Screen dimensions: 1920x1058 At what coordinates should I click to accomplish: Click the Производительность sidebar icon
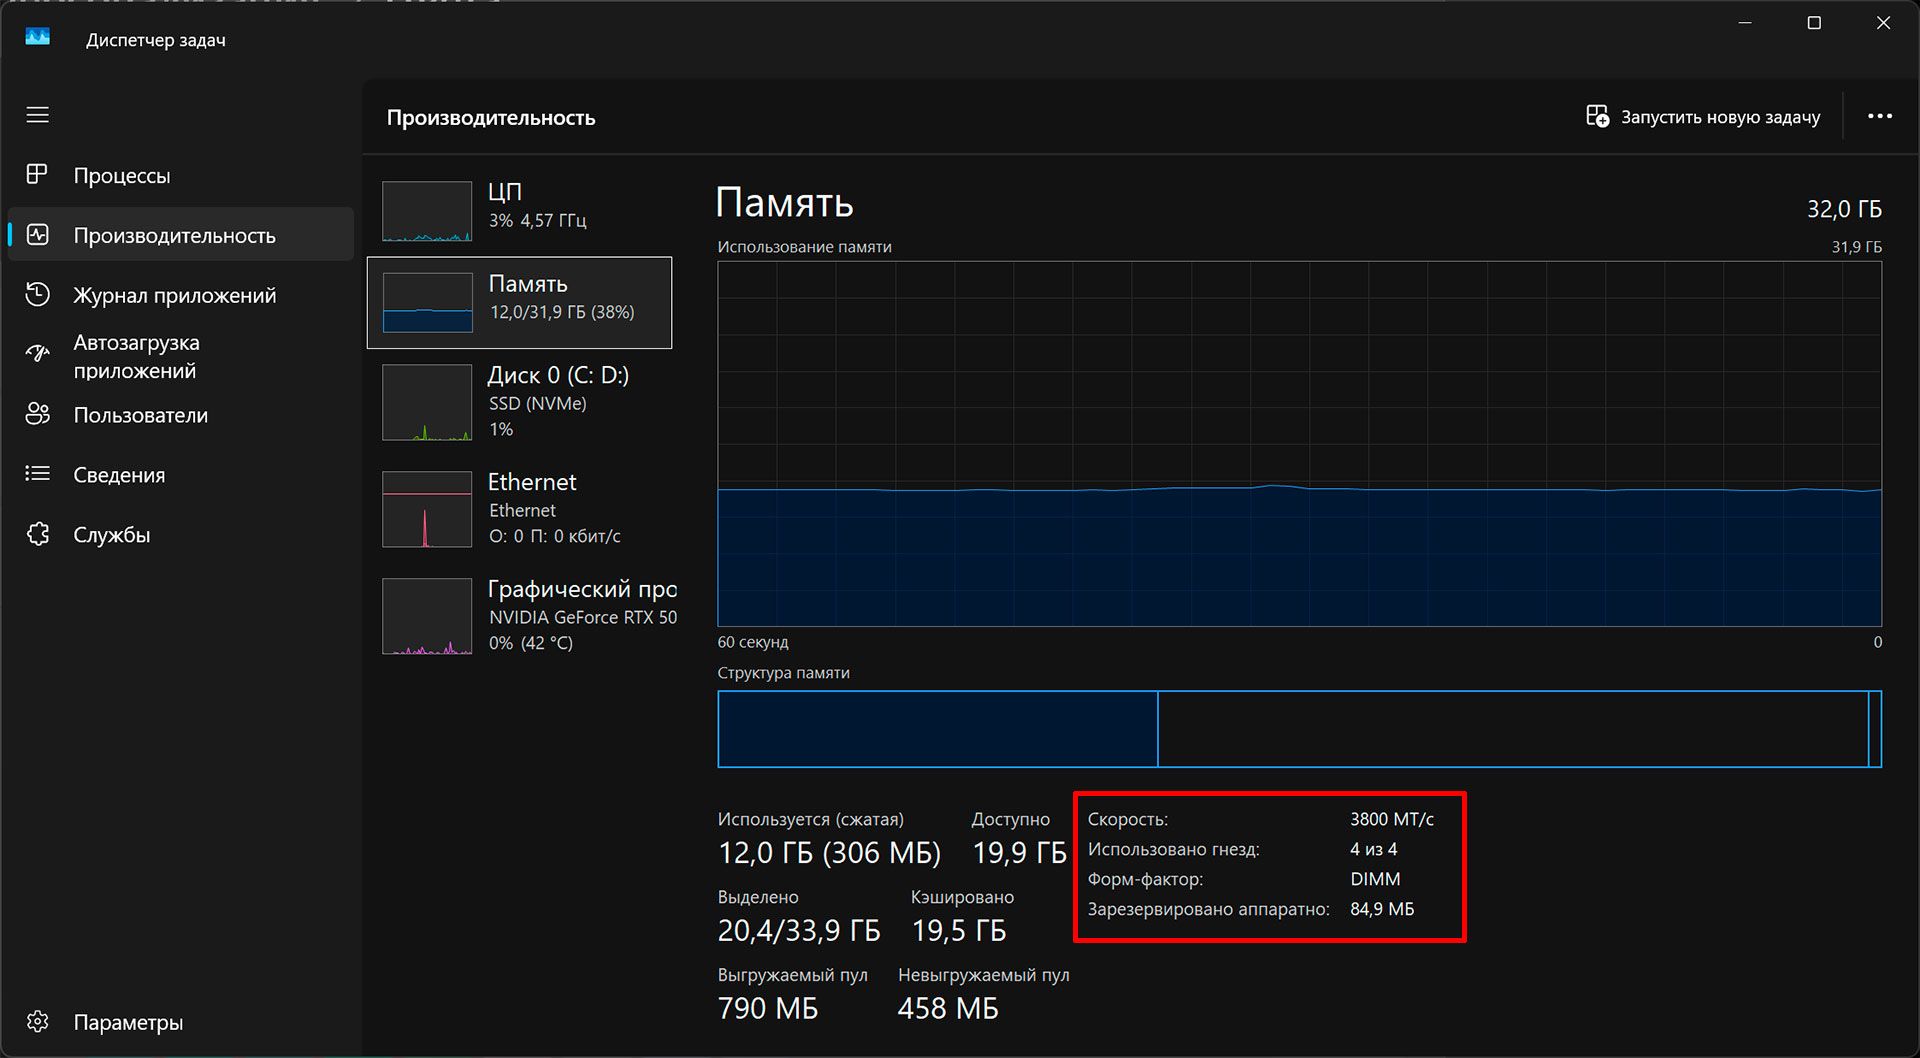coord(37,235)
